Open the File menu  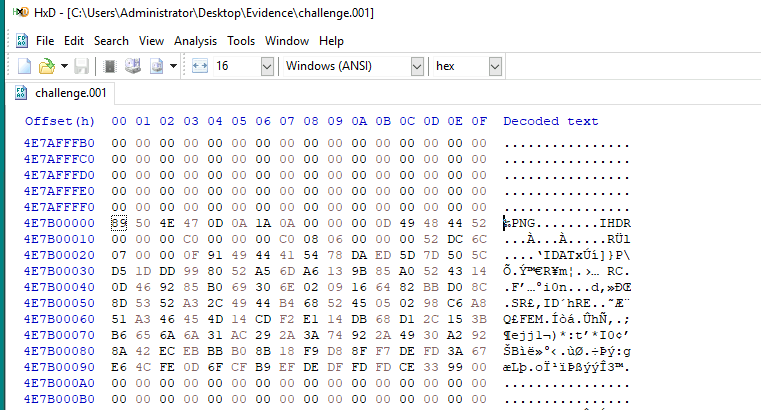click(x=45, y=41)
